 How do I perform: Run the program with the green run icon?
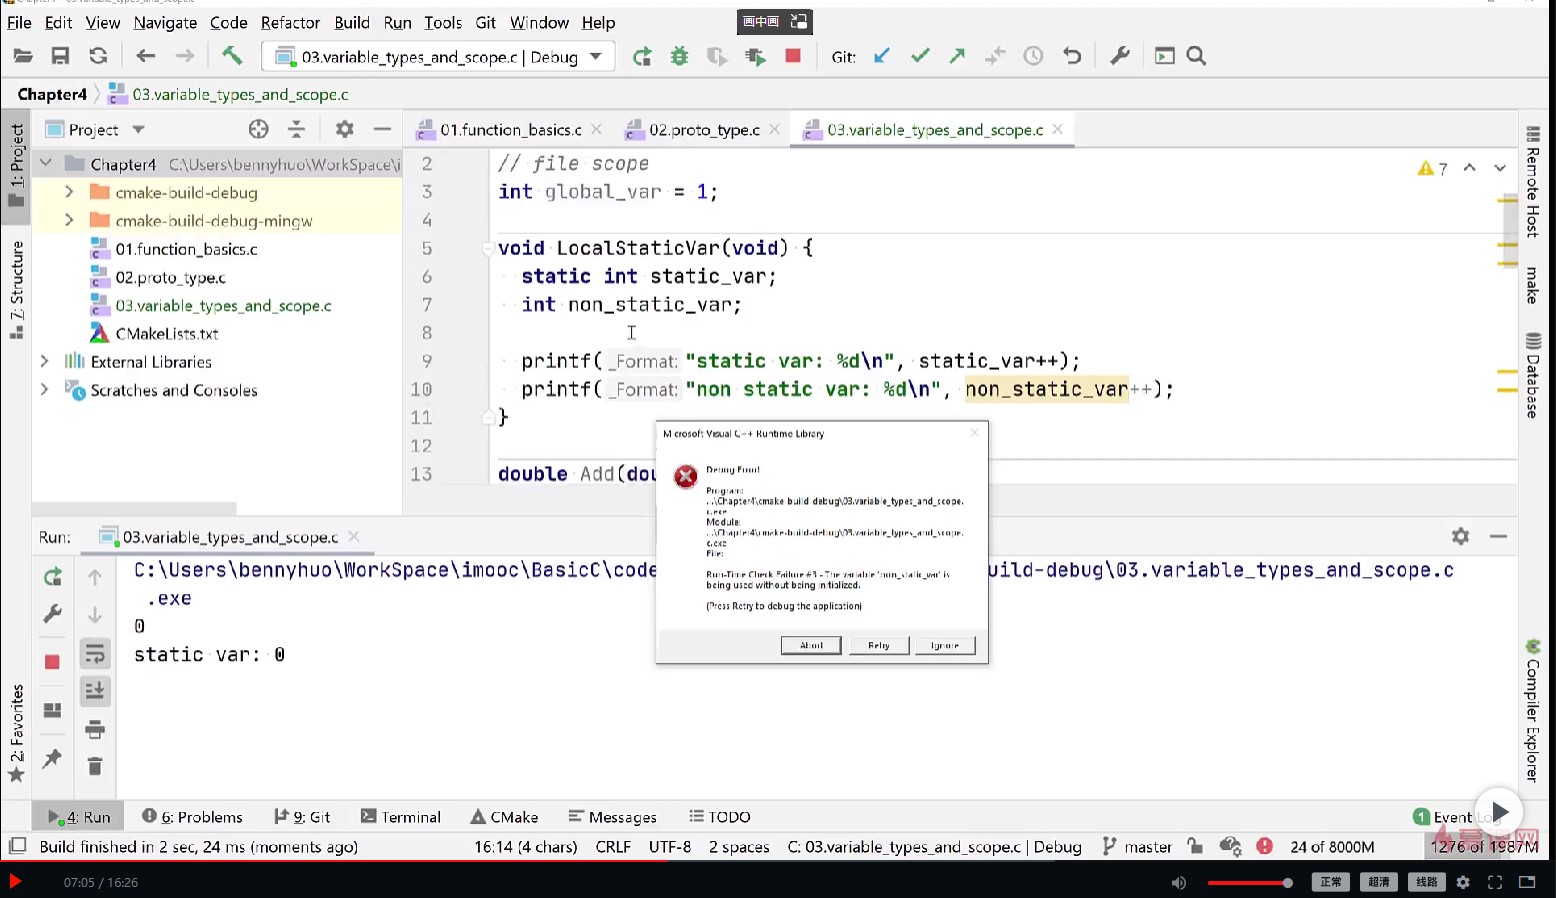tap(642, 56)
